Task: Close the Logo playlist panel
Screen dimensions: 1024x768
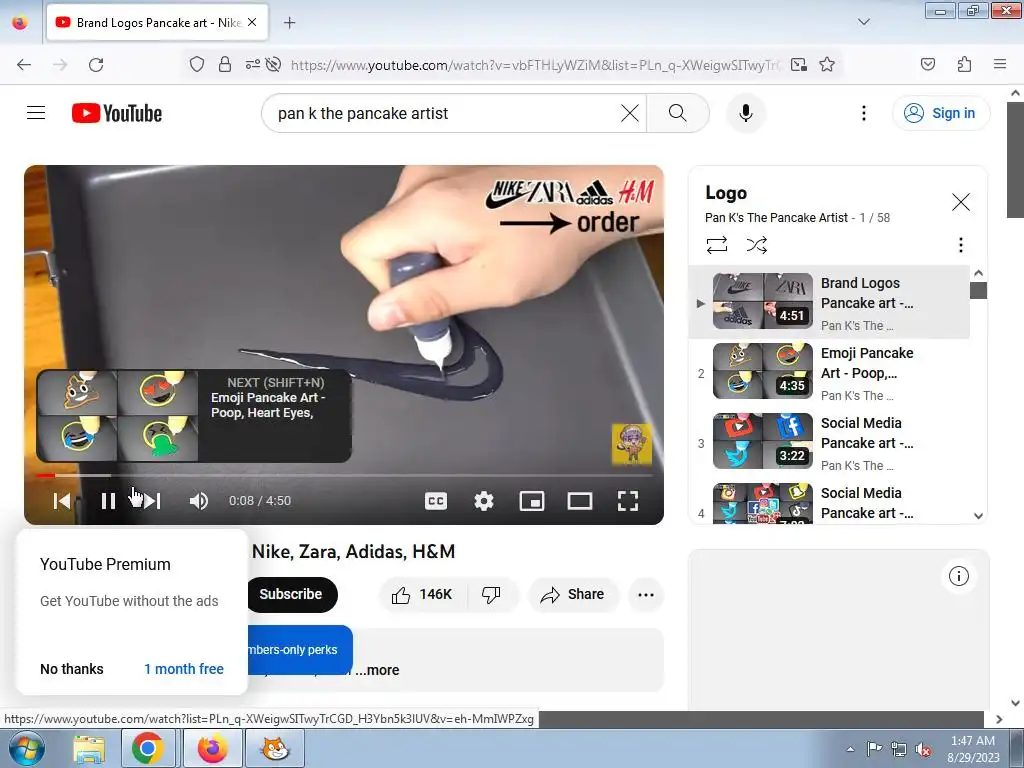Action: (x=960, y=202)
